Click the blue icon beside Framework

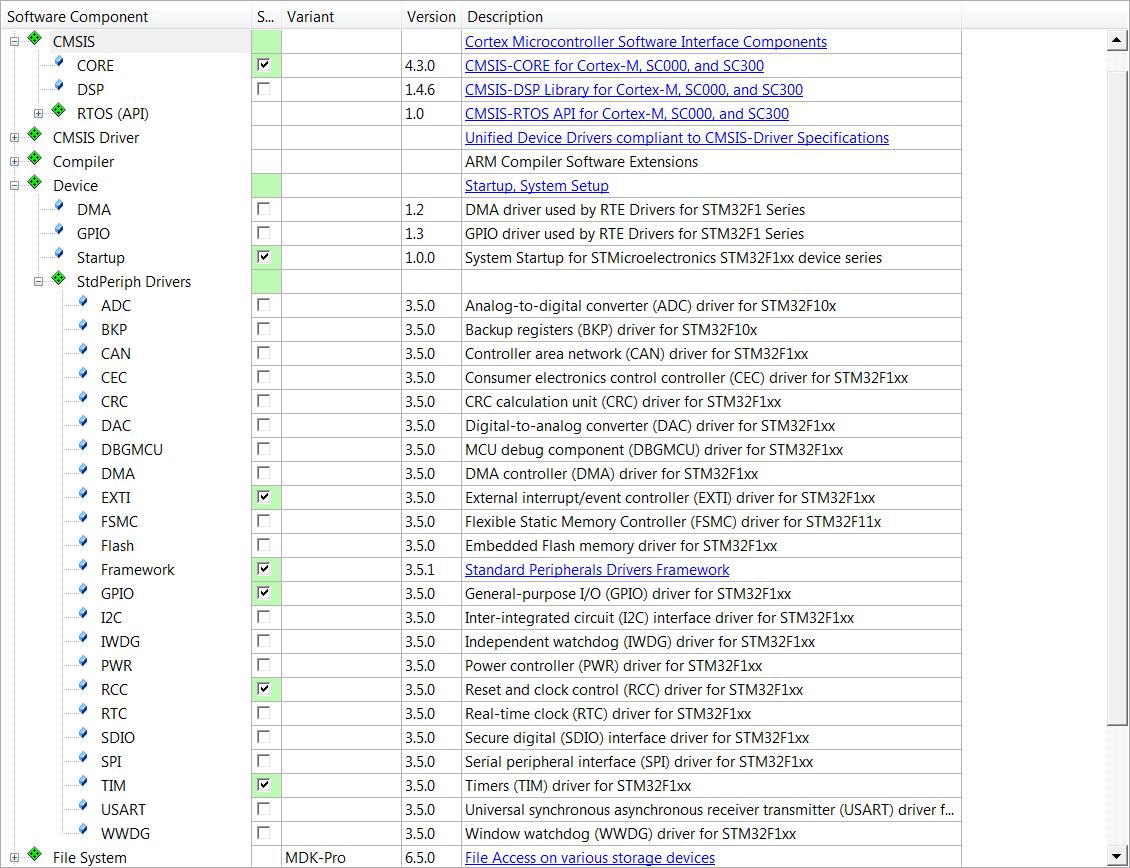(x=84, y=566)
